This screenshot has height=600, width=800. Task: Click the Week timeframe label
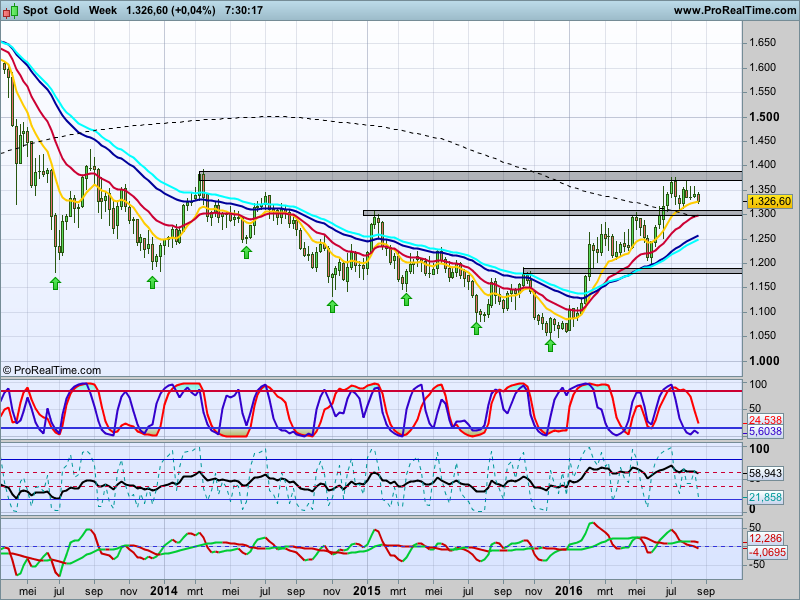coord(103,10)
